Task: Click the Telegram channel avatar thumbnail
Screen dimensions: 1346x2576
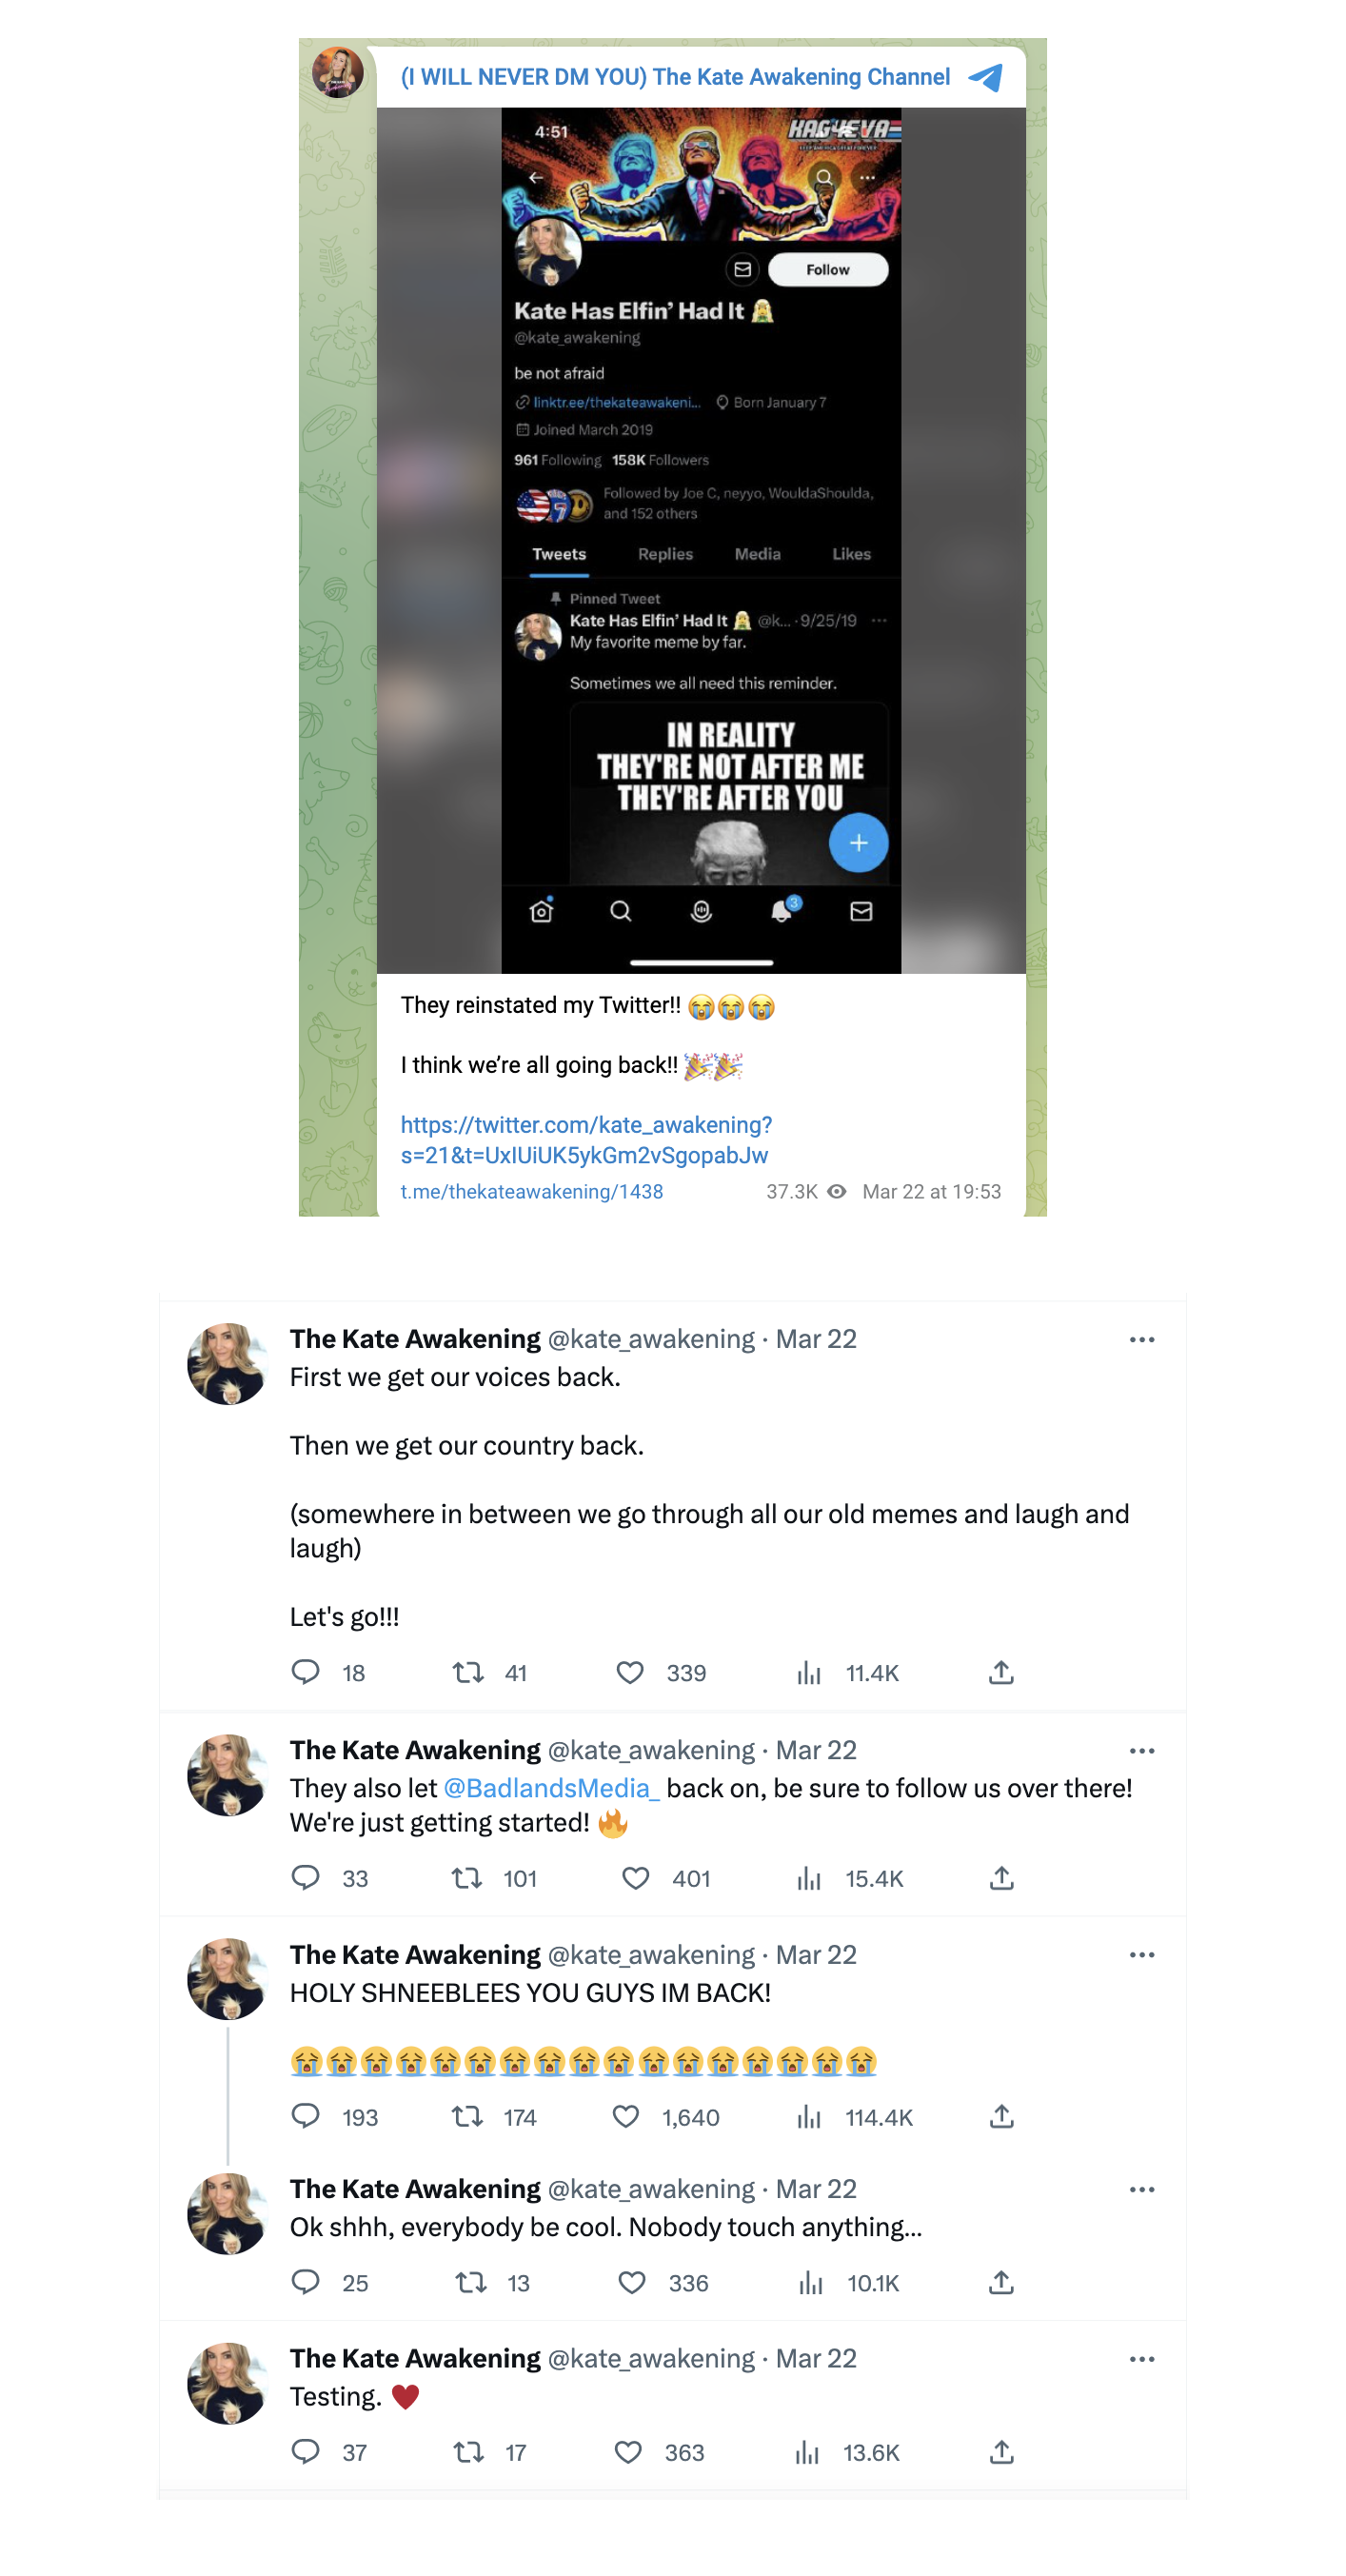Action: (338, 72)
